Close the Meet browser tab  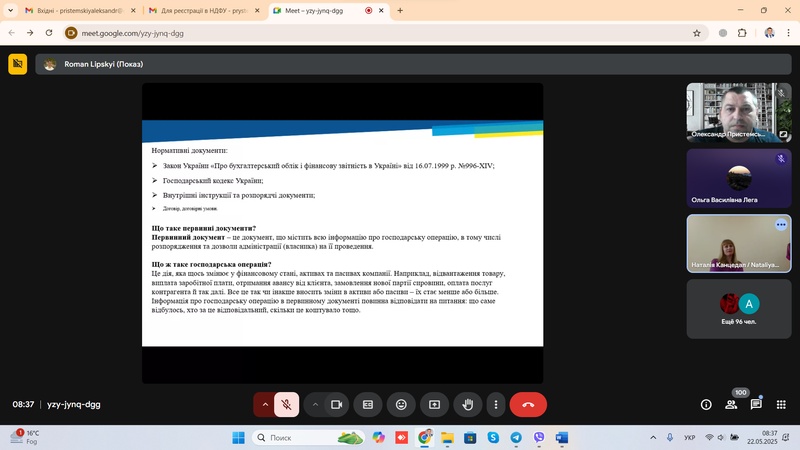click(381, 10)
